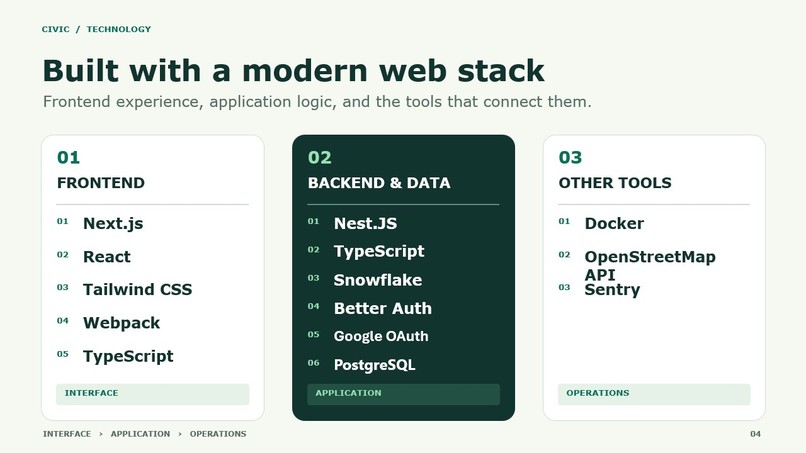Image resolution: width=806 pixels, height=453 pixels.
Task: Click the FRONTEND card heading
Action: pyautogui.click(x=101, y=183)
